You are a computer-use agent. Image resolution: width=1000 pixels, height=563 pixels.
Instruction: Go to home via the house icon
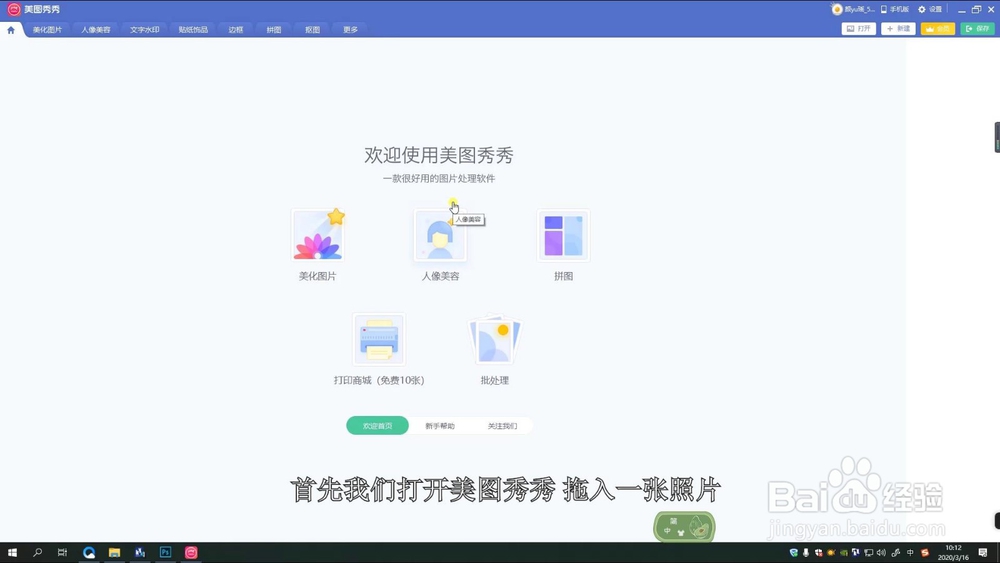pos(11,29)
